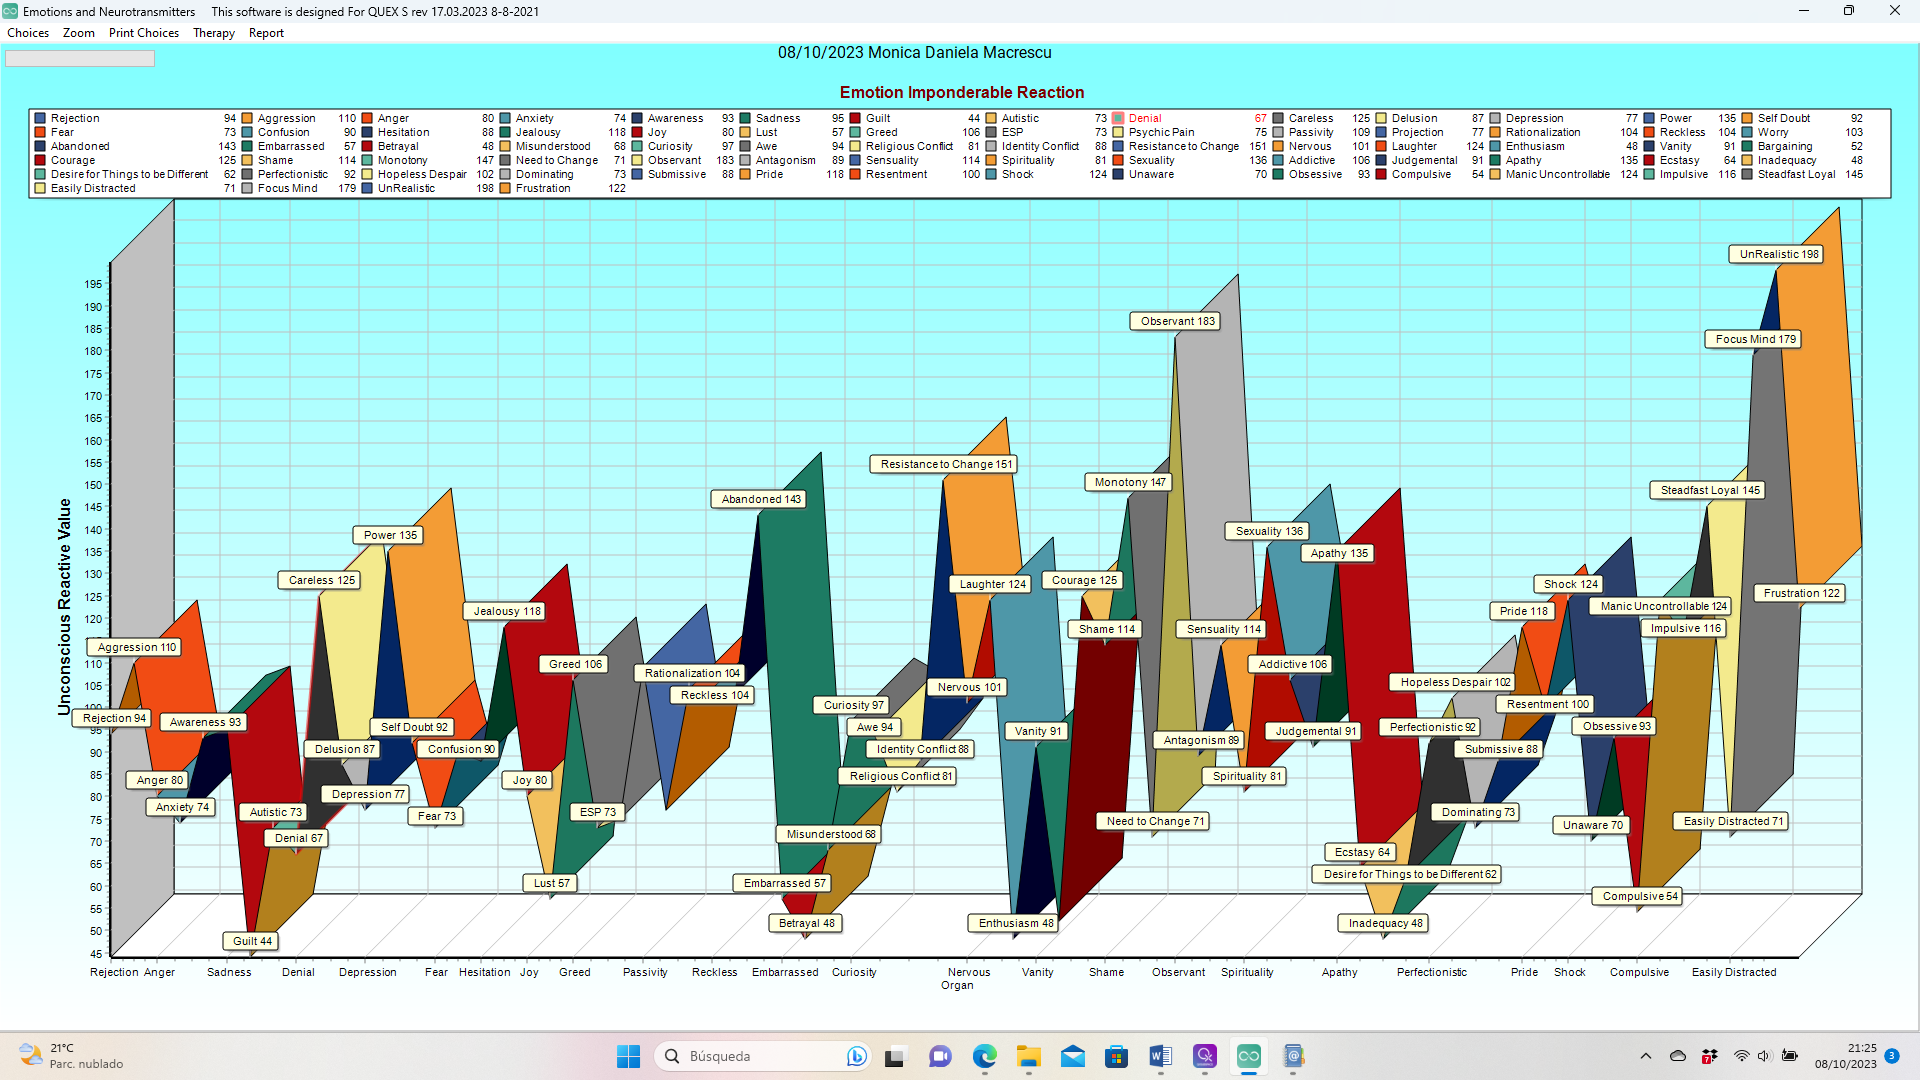Switch to Word from the taskbar

point(1160,1056)
